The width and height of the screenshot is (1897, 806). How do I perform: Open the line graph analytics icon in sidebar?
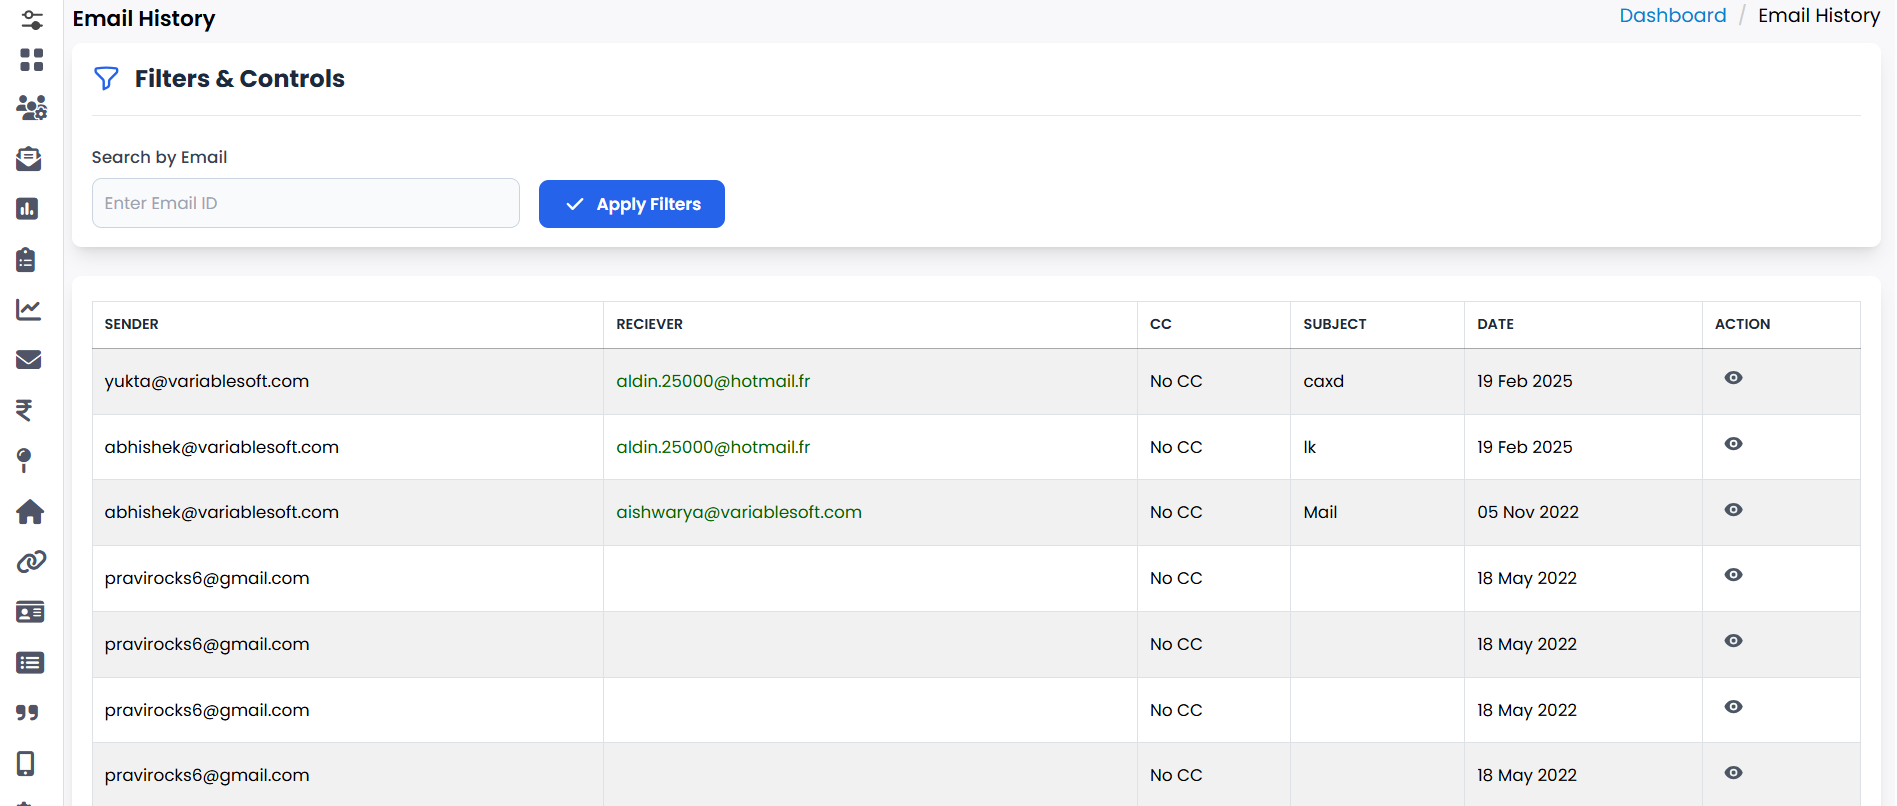coord(29,310)
